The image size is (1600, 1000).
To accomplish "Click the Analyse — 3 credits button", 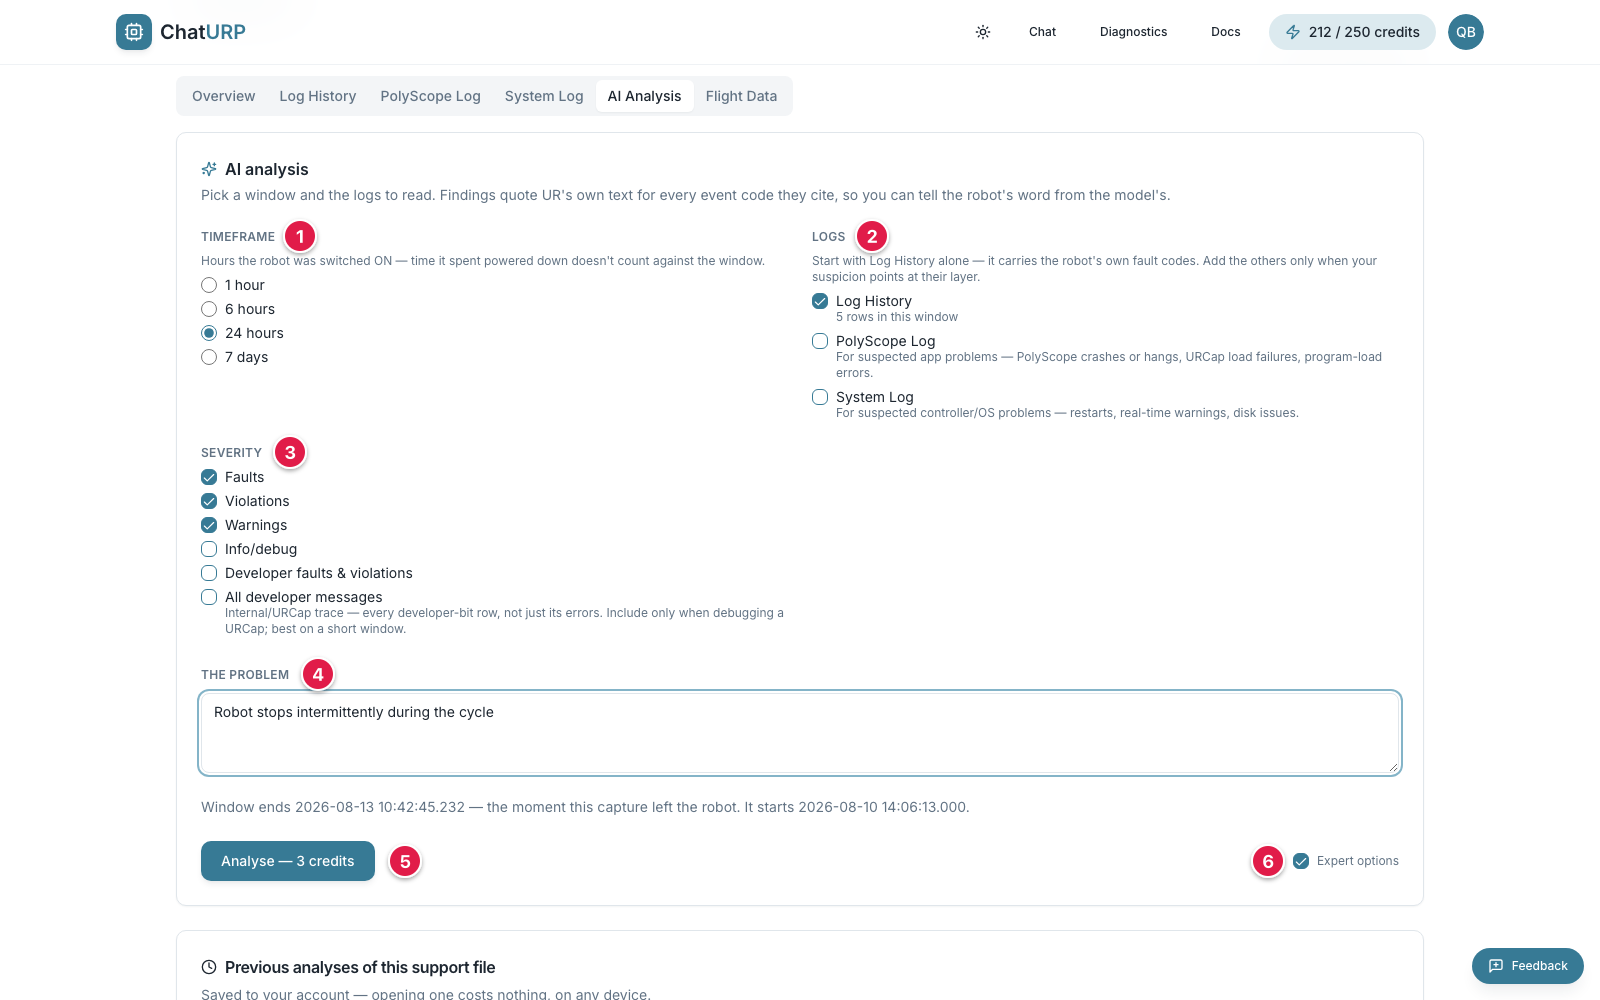I will 288,861.
